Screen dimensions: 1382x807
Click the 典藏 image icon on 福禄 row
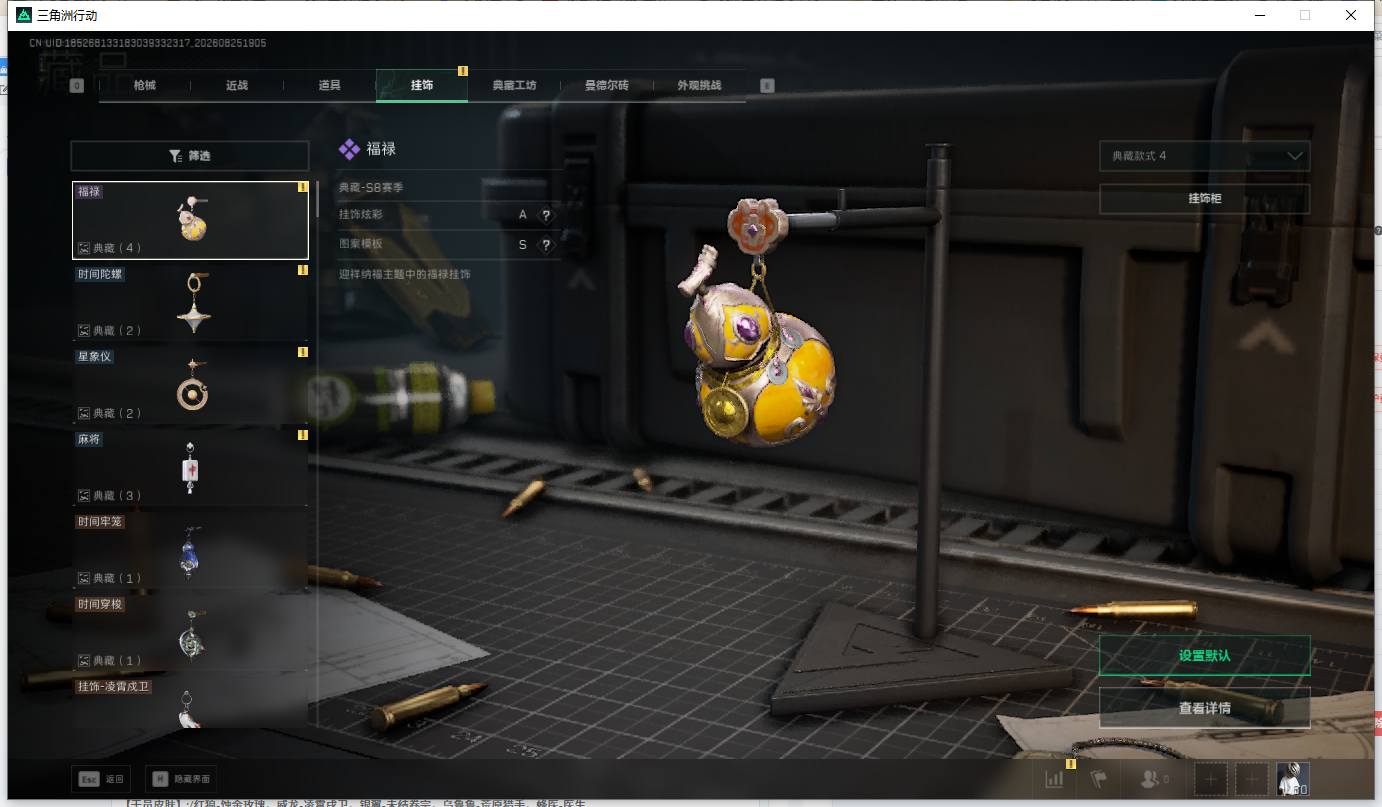pyautogui.click(x=84, y=248)
